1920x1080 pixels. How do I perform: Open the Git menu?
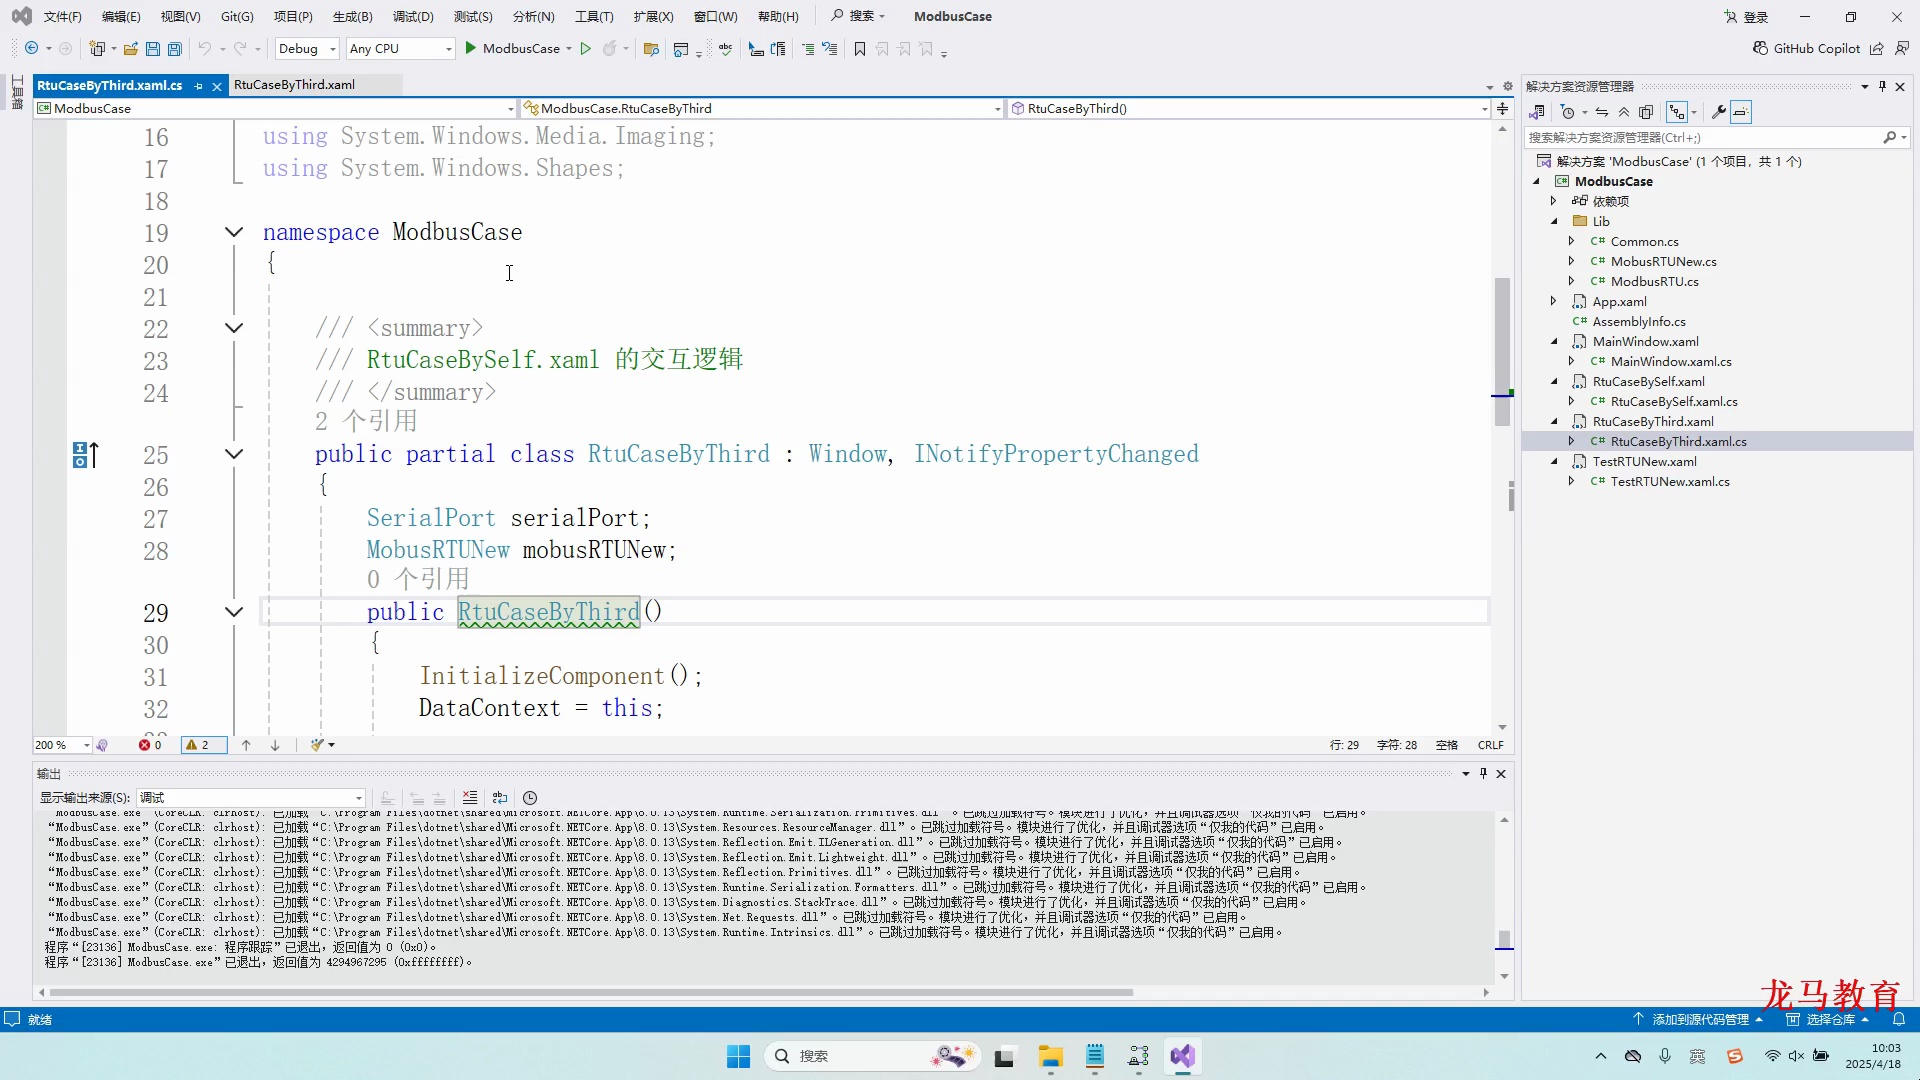[x=237, y=16]
